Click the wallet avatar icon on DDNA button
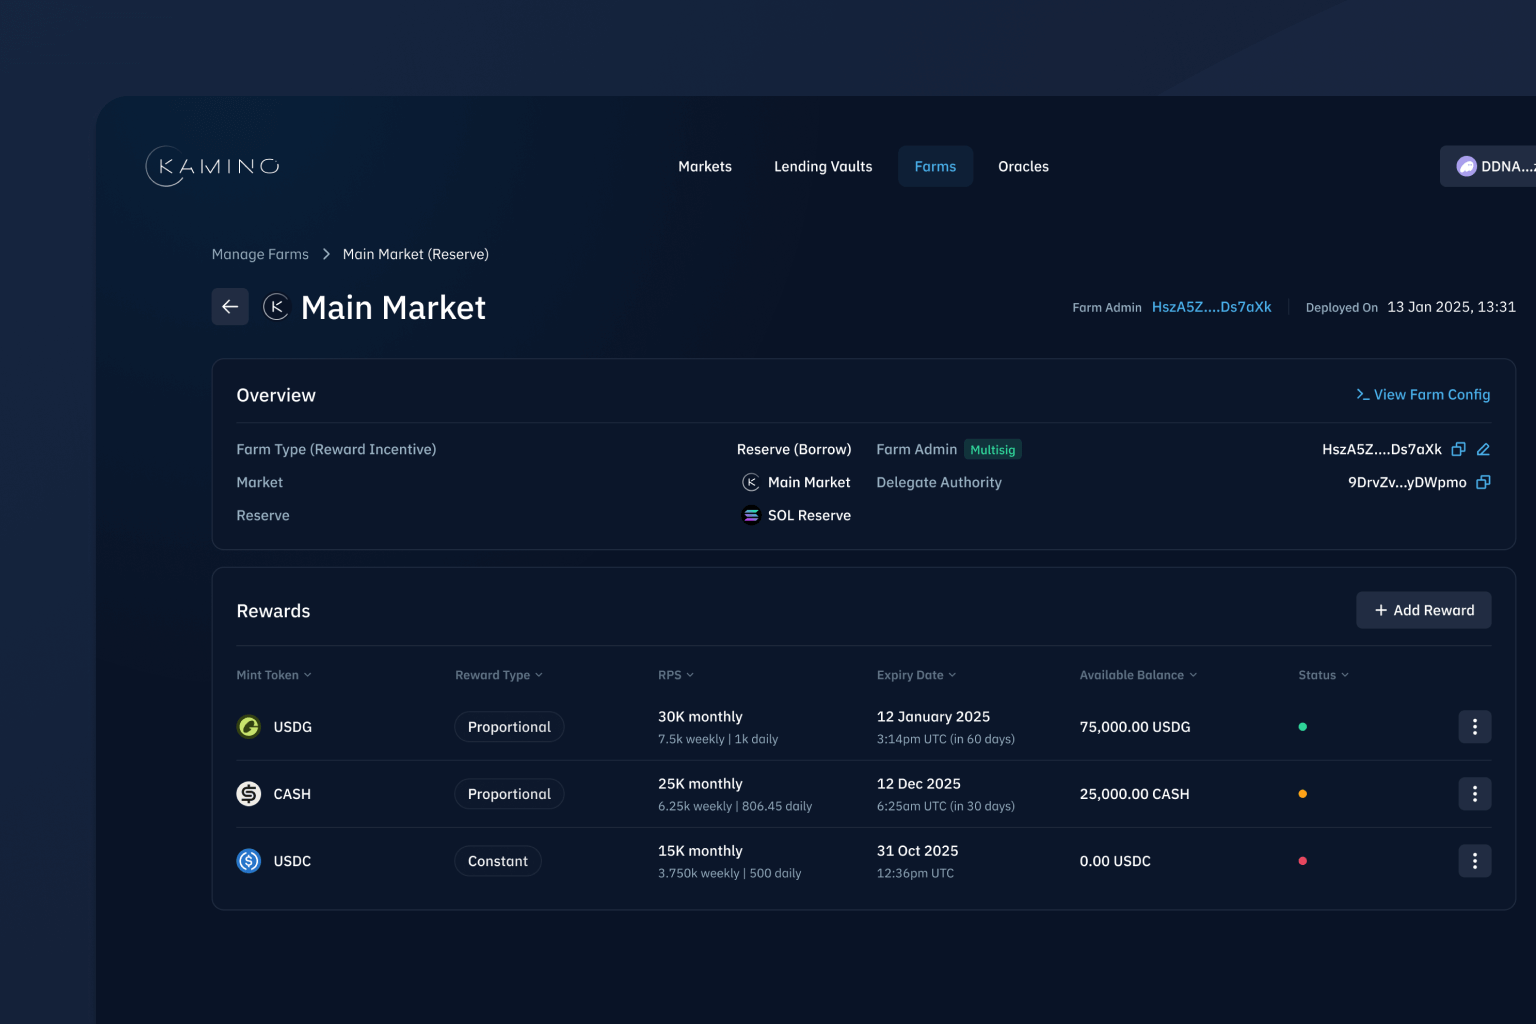This screenshot has height=1024, width=1536. coord(1466,166)
